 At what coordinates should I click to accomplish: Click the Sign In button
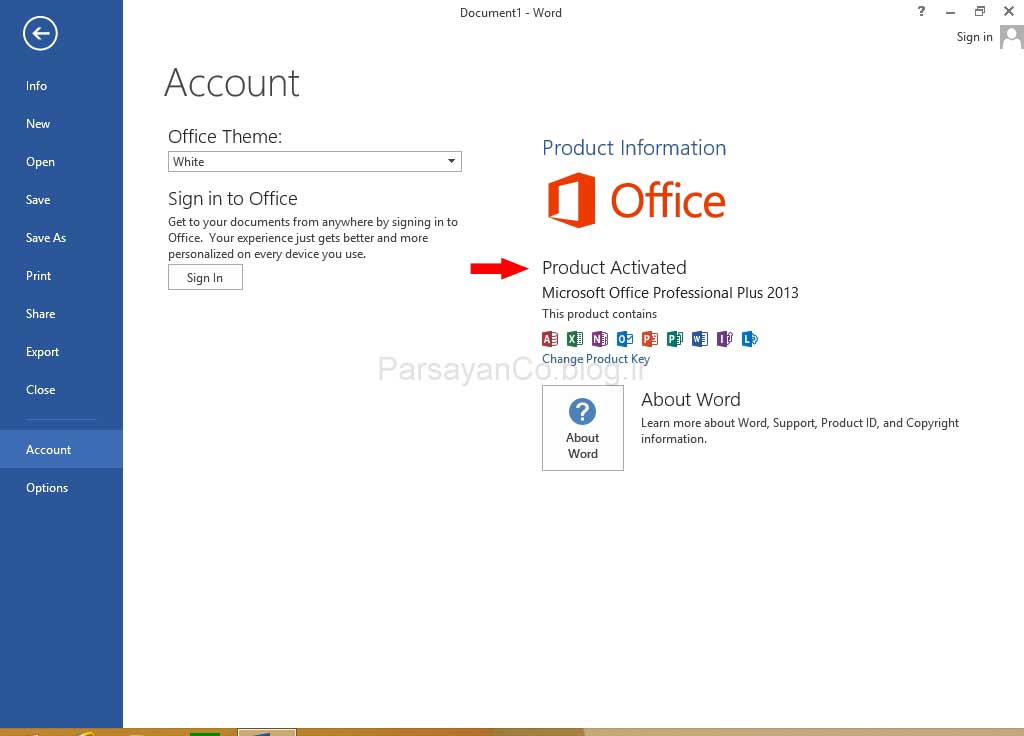tap(205, 278)
